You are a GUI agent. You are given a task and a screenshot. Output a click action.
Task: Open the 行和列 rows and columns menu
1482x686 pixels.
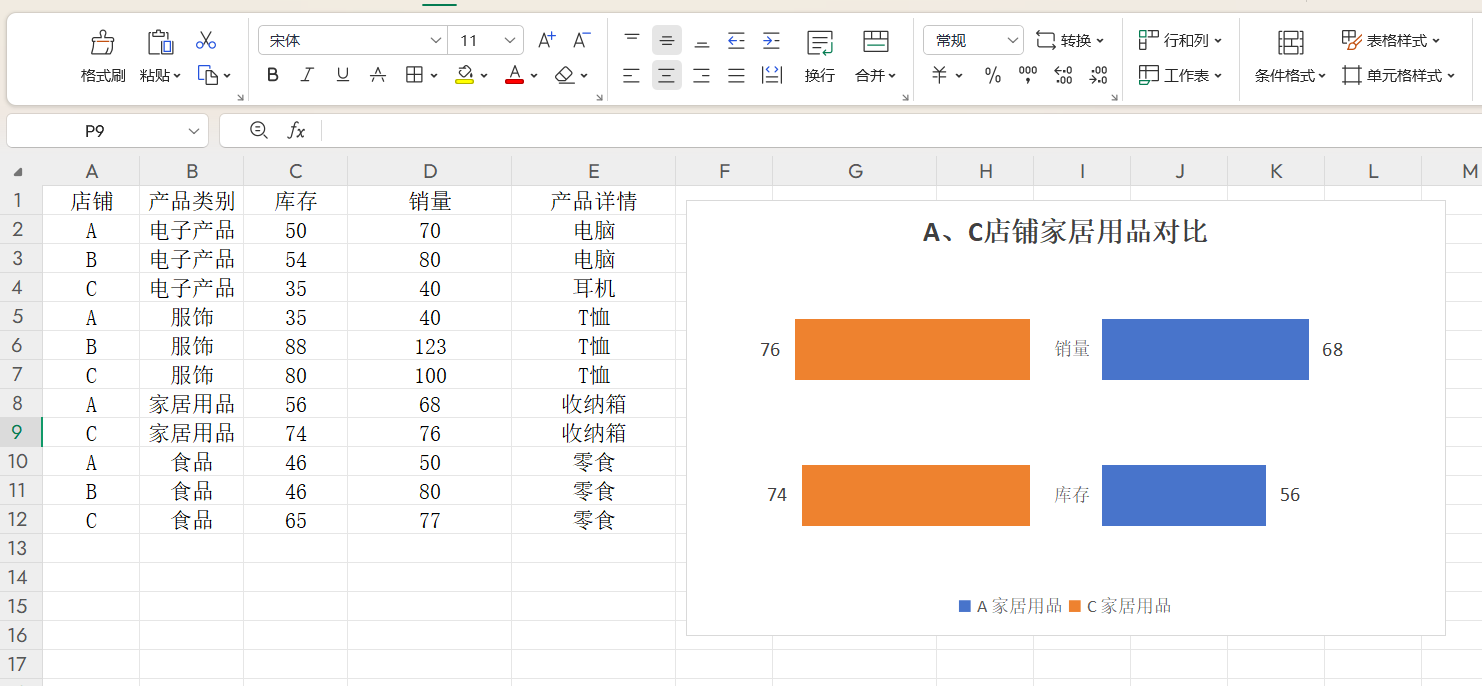(1181, 40)
